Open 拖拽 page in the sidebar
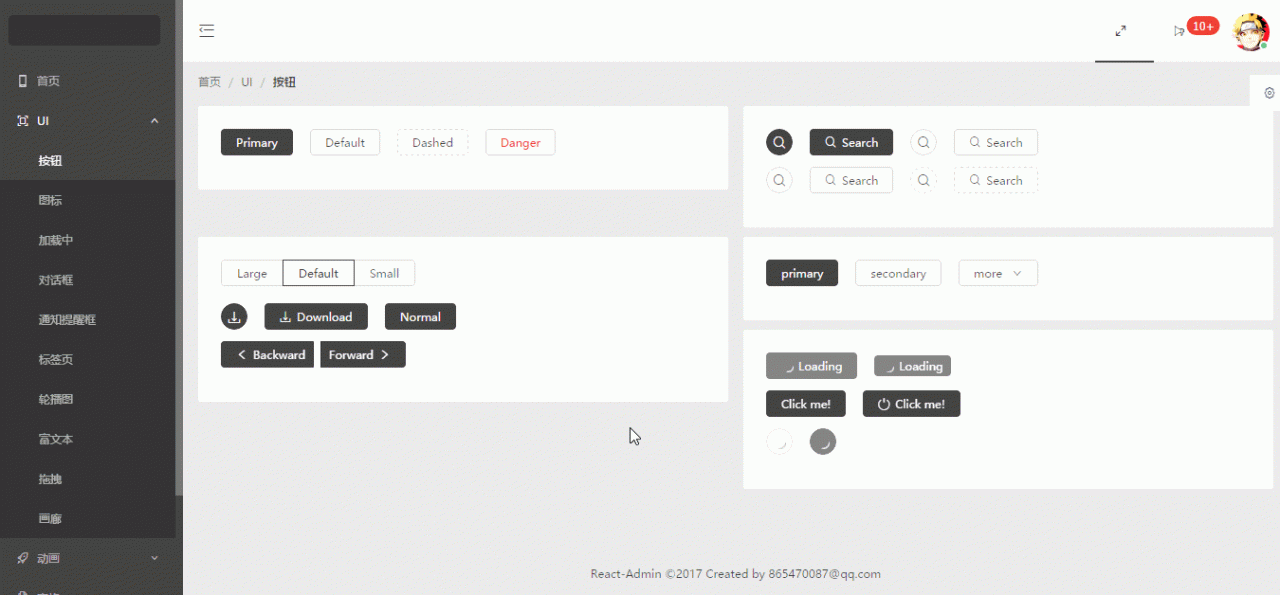 [x=87, y=479]
